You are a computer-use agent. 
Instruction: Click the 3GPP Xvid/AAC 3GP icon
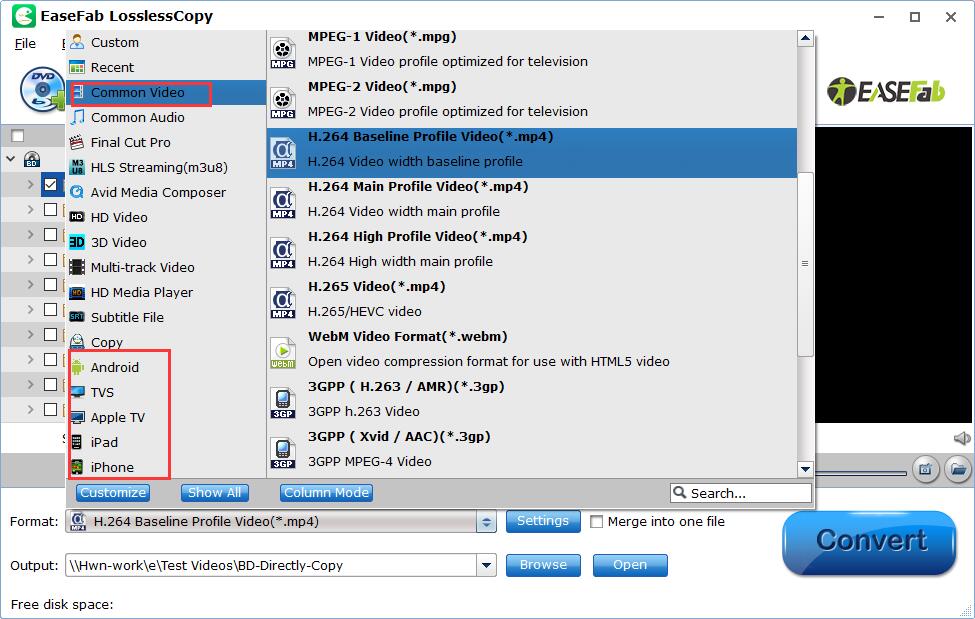(283, 453)
